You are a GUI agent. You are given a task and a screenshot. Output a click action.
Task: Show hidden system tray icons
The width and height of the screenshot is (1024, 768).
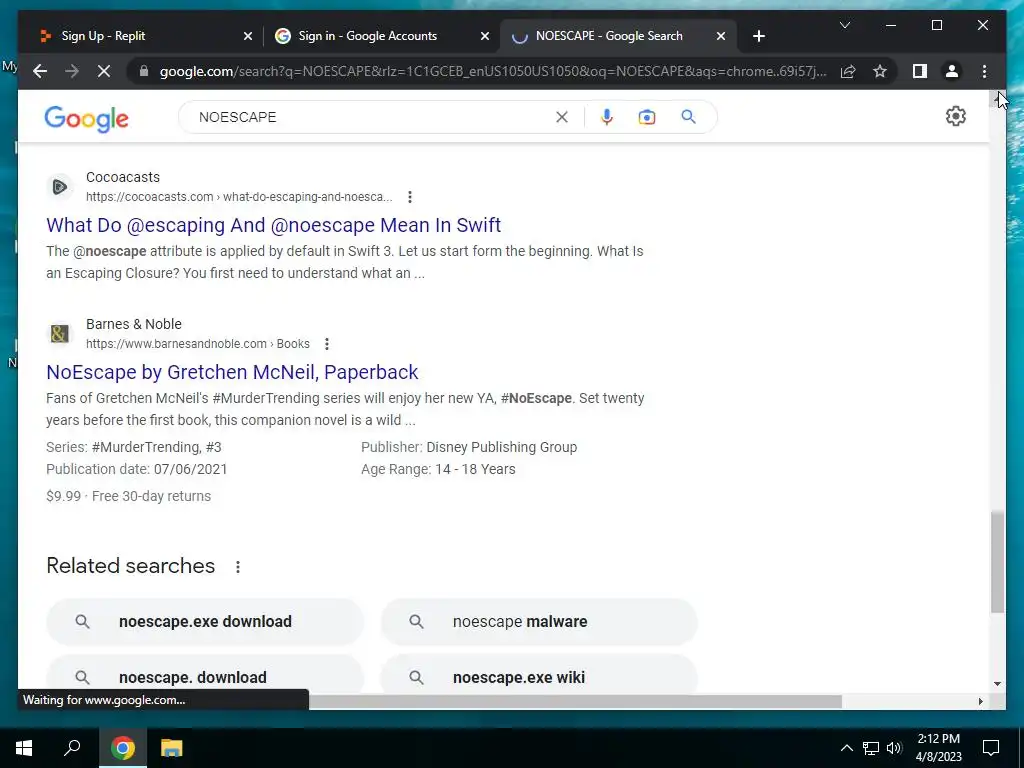[x=846, y=748]
